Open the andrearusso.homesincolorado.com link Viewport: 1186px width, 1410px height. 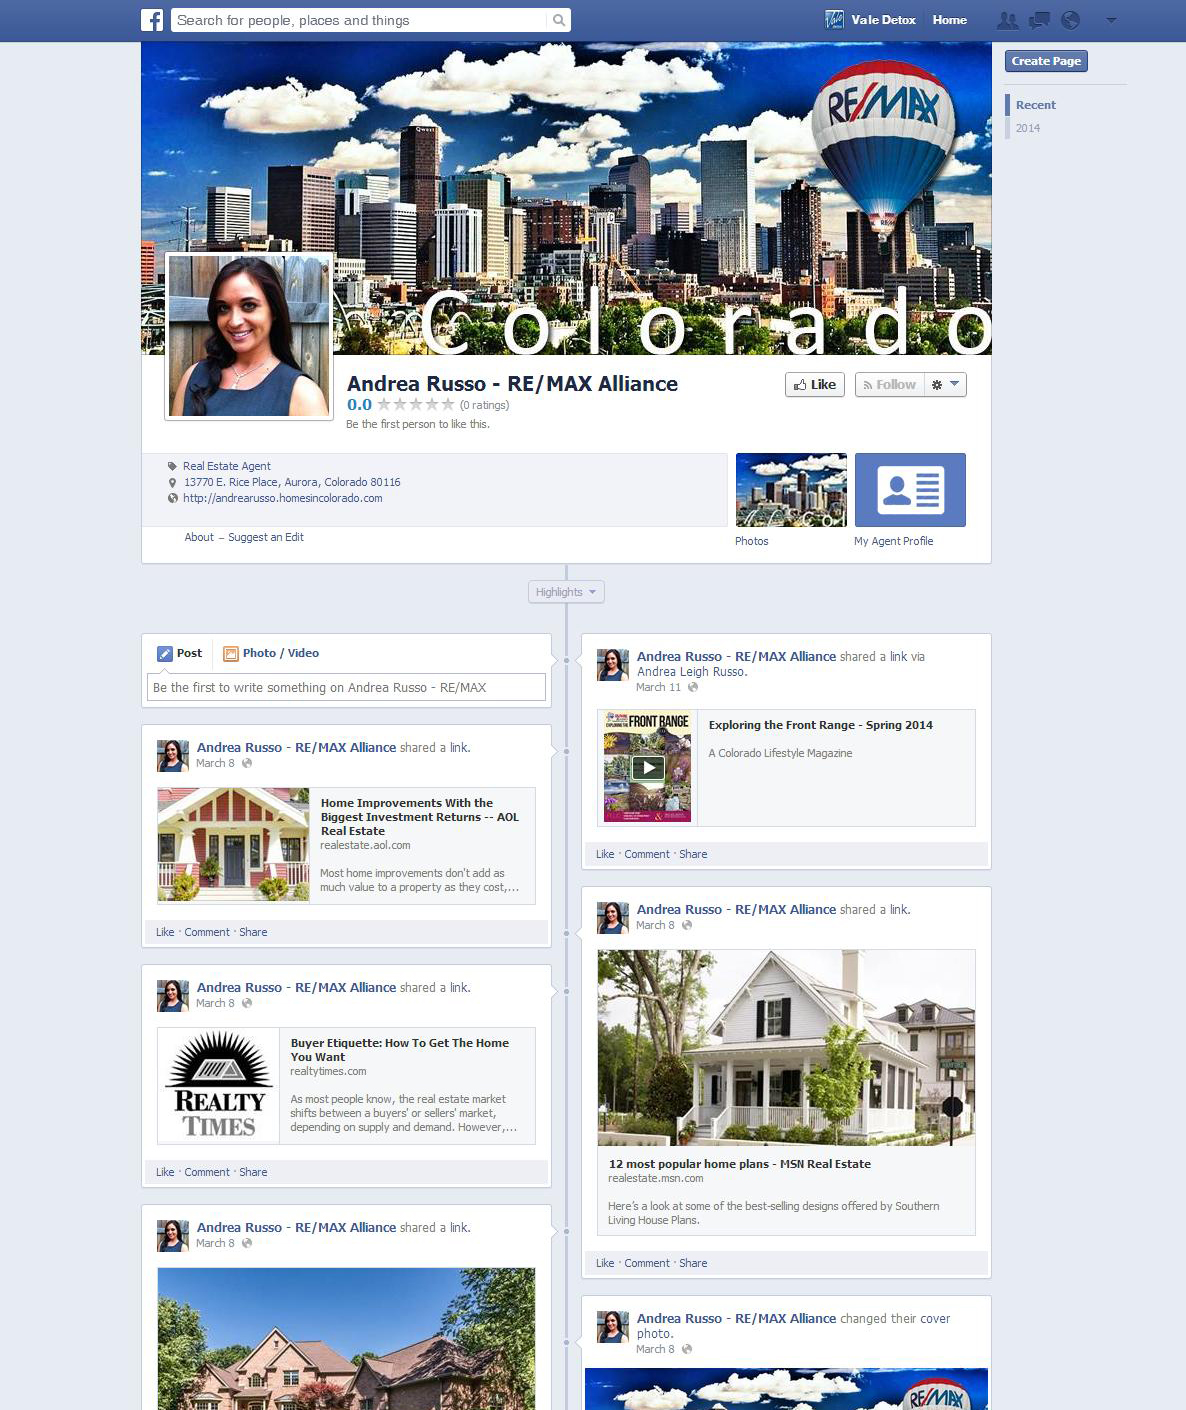coord(282,498)
